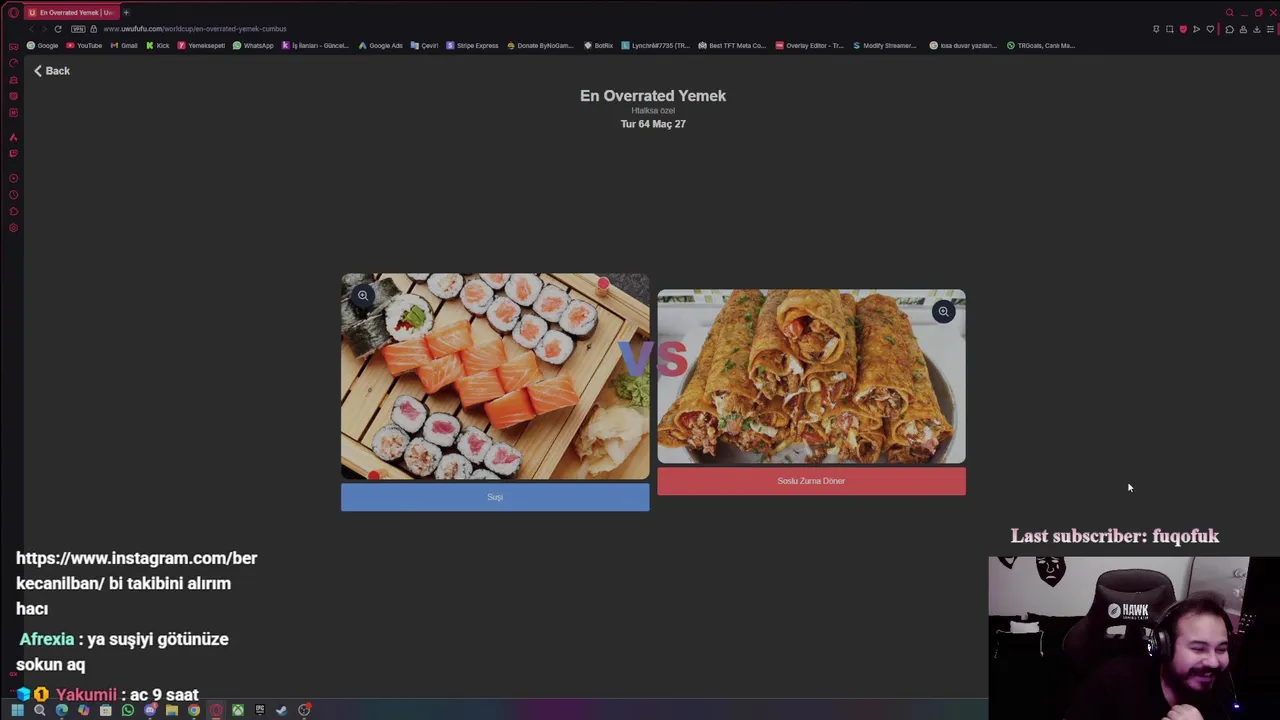Switch to Opera in taskbar
Viewport: 1280px width, 720px height.
click(216, 710)
